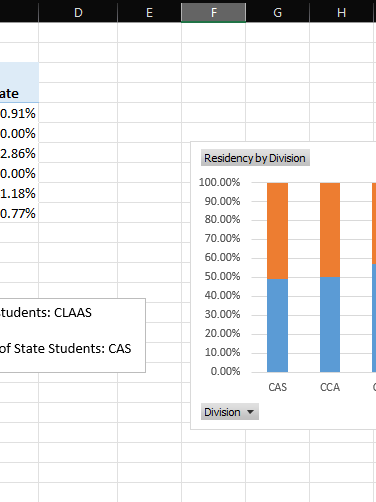Viewport: 376px width, 502px height.
Task: Select the cell showing 0.77%
Action: [19, 213]
